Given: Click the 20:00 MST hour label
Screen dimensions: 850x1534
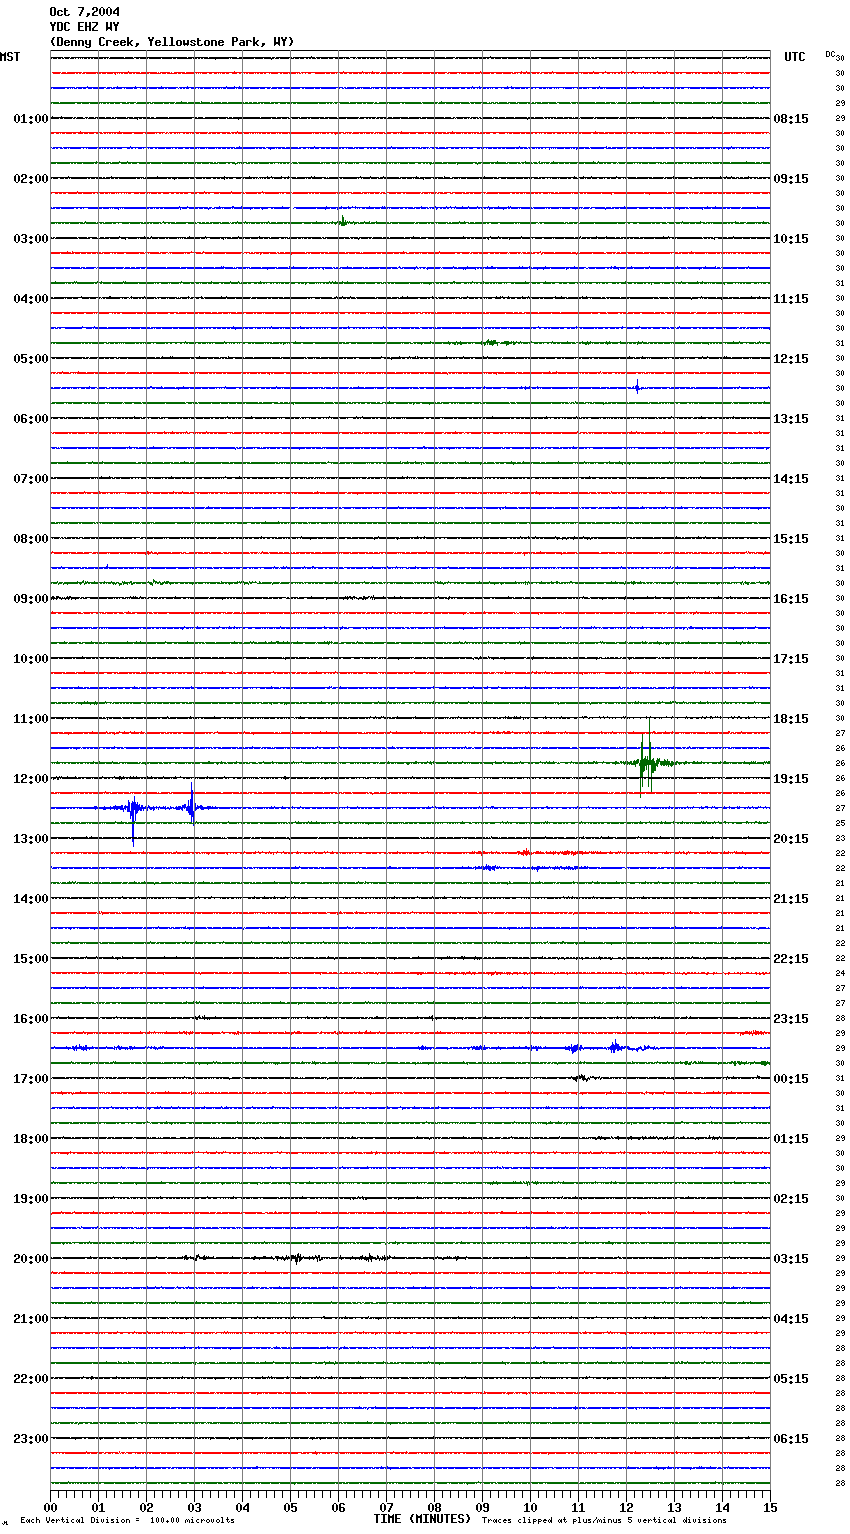Looking at the screenshot, I should click(x=31, y=1259).
